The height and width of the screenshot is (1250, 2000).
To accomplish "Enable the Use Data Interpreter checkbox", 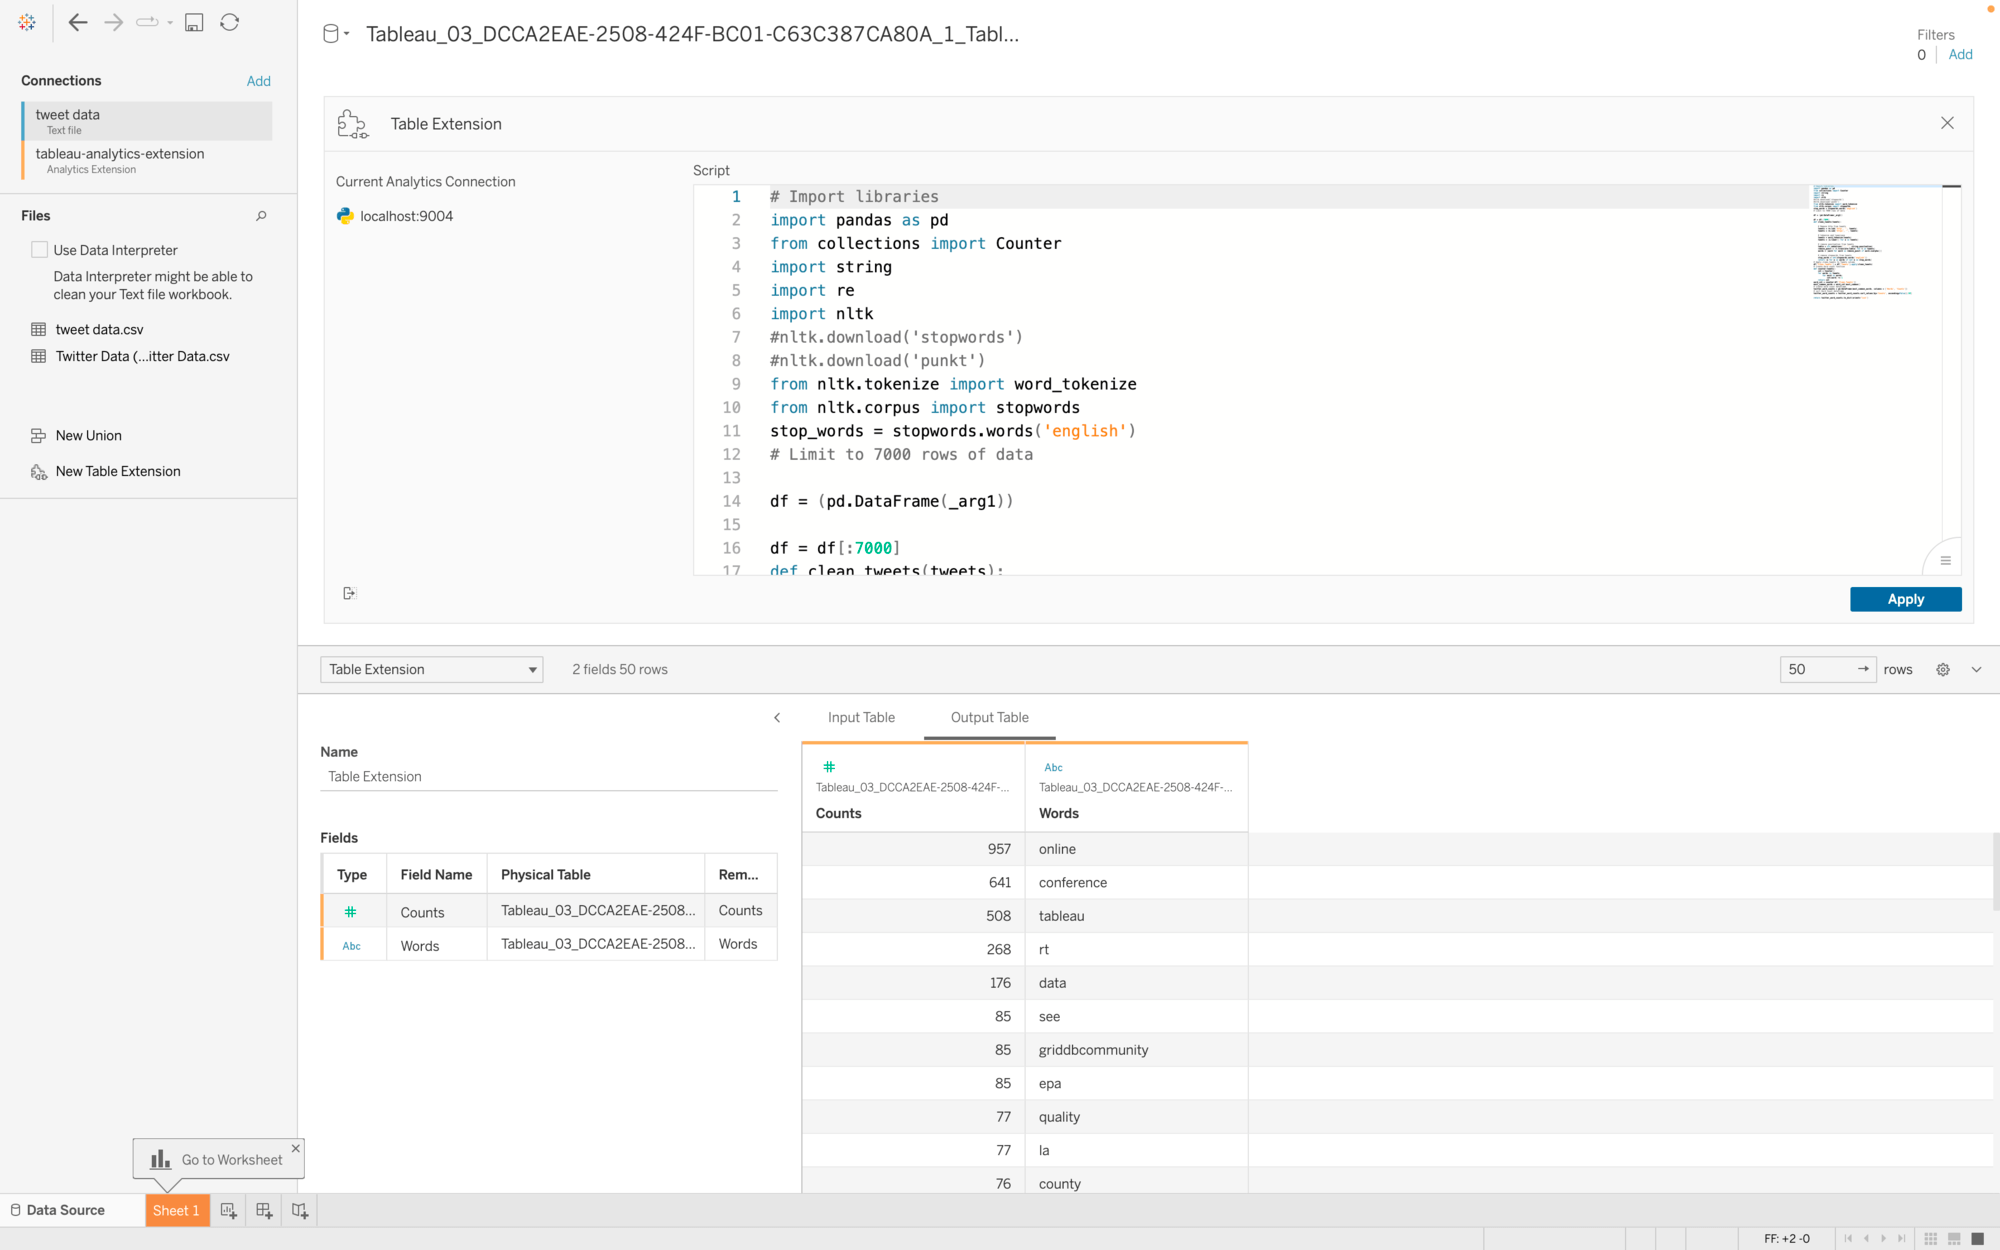I will coord(40,250).
